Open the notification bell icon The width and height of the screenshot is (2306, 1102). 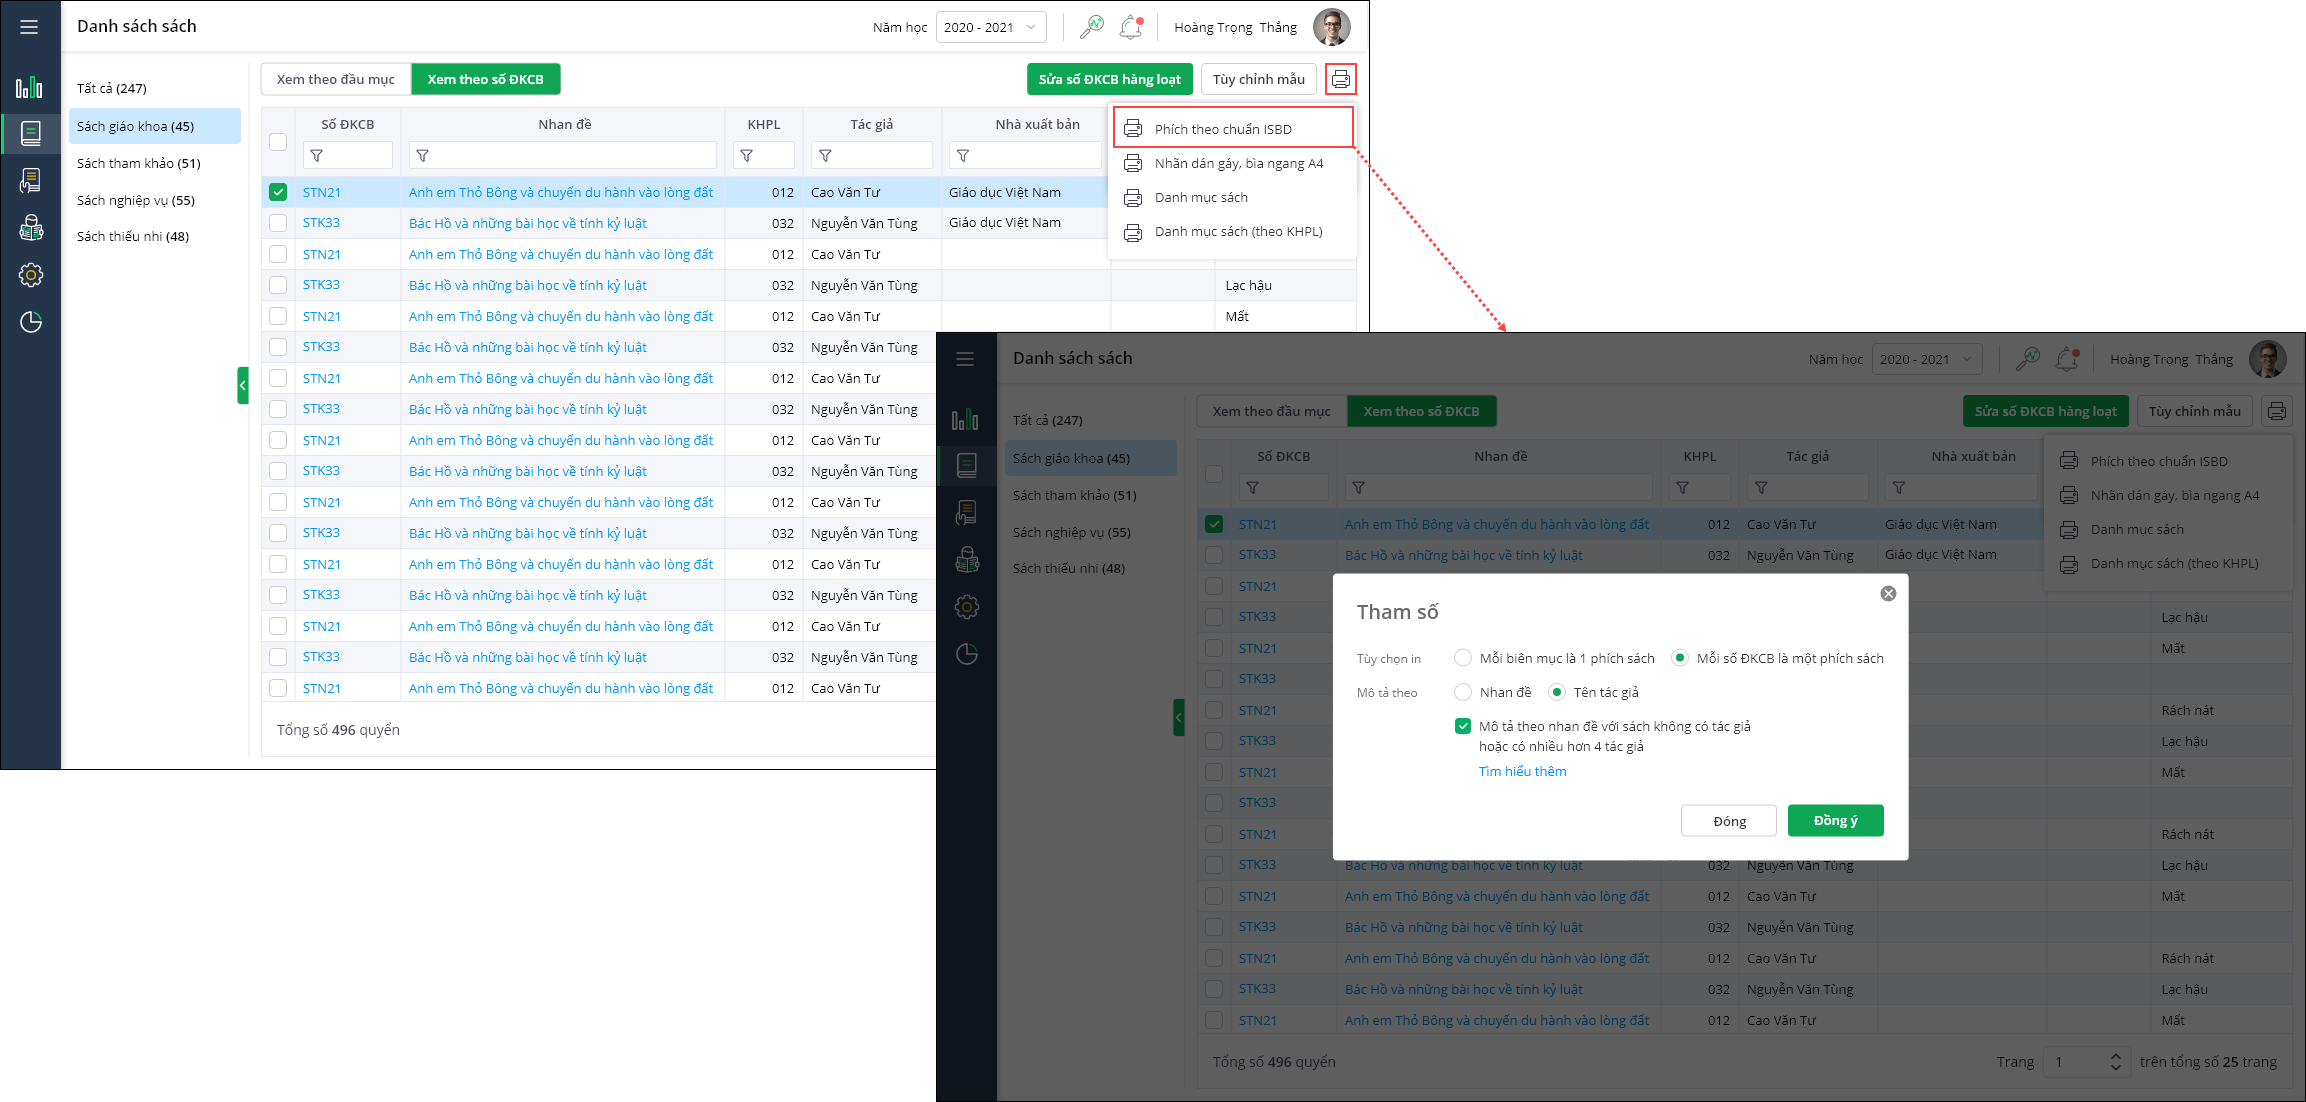coord(1130,27)
